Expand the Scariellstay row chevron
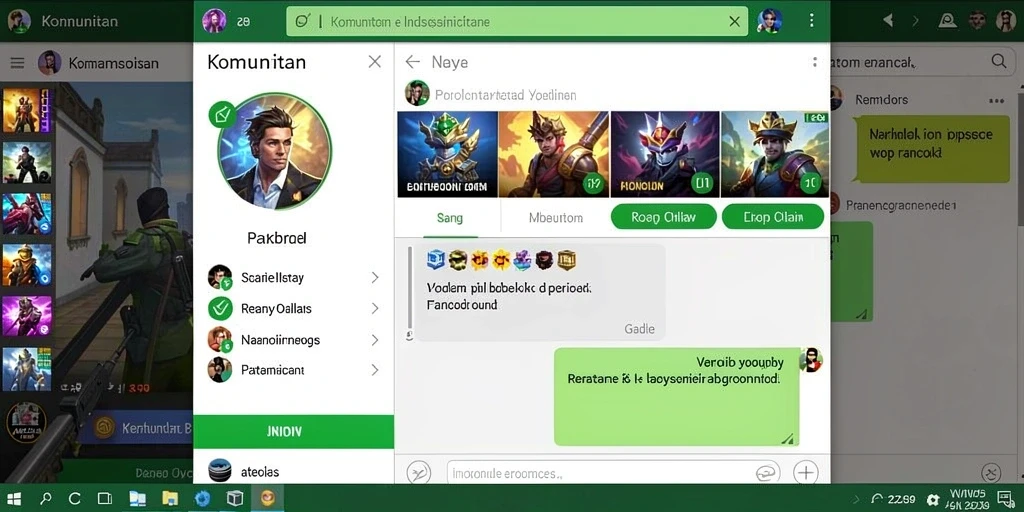 (x=375, y=278)
